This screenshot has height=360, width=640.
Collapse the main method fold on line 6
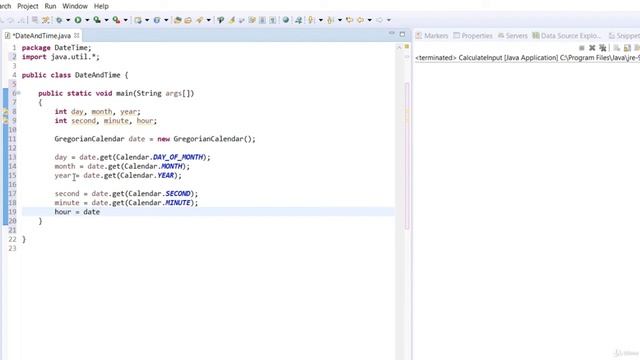point(18,93)
